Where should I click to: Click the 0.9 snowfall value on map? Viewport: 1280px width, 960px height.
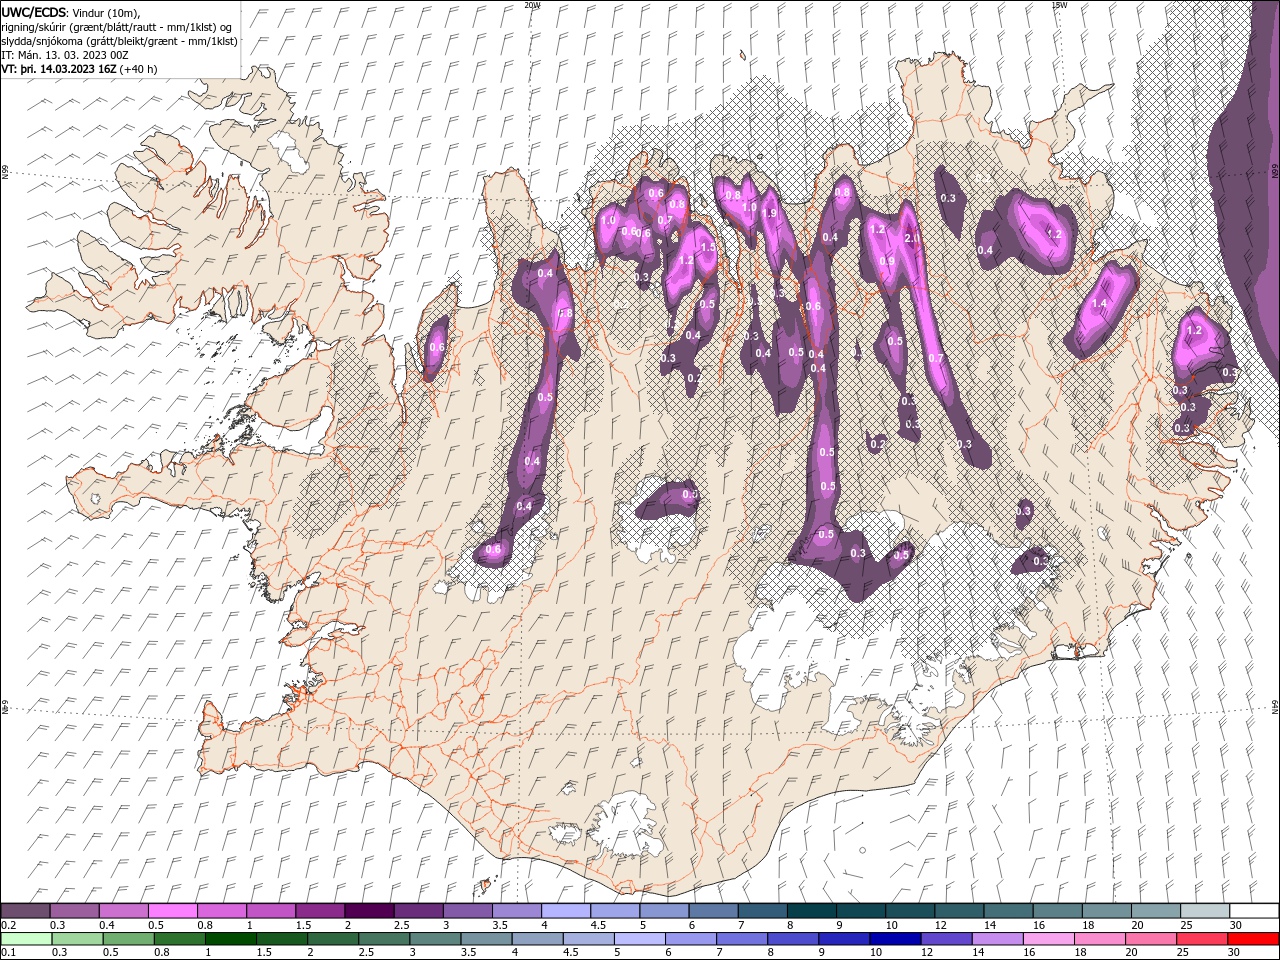click(x=886, y=261)
